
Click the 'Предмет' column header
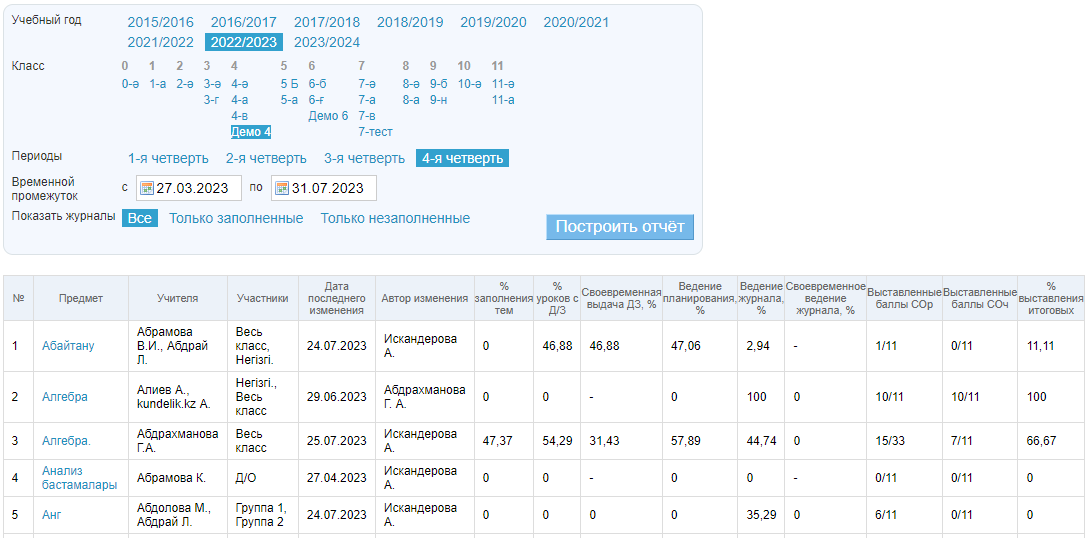coord(81,298)
